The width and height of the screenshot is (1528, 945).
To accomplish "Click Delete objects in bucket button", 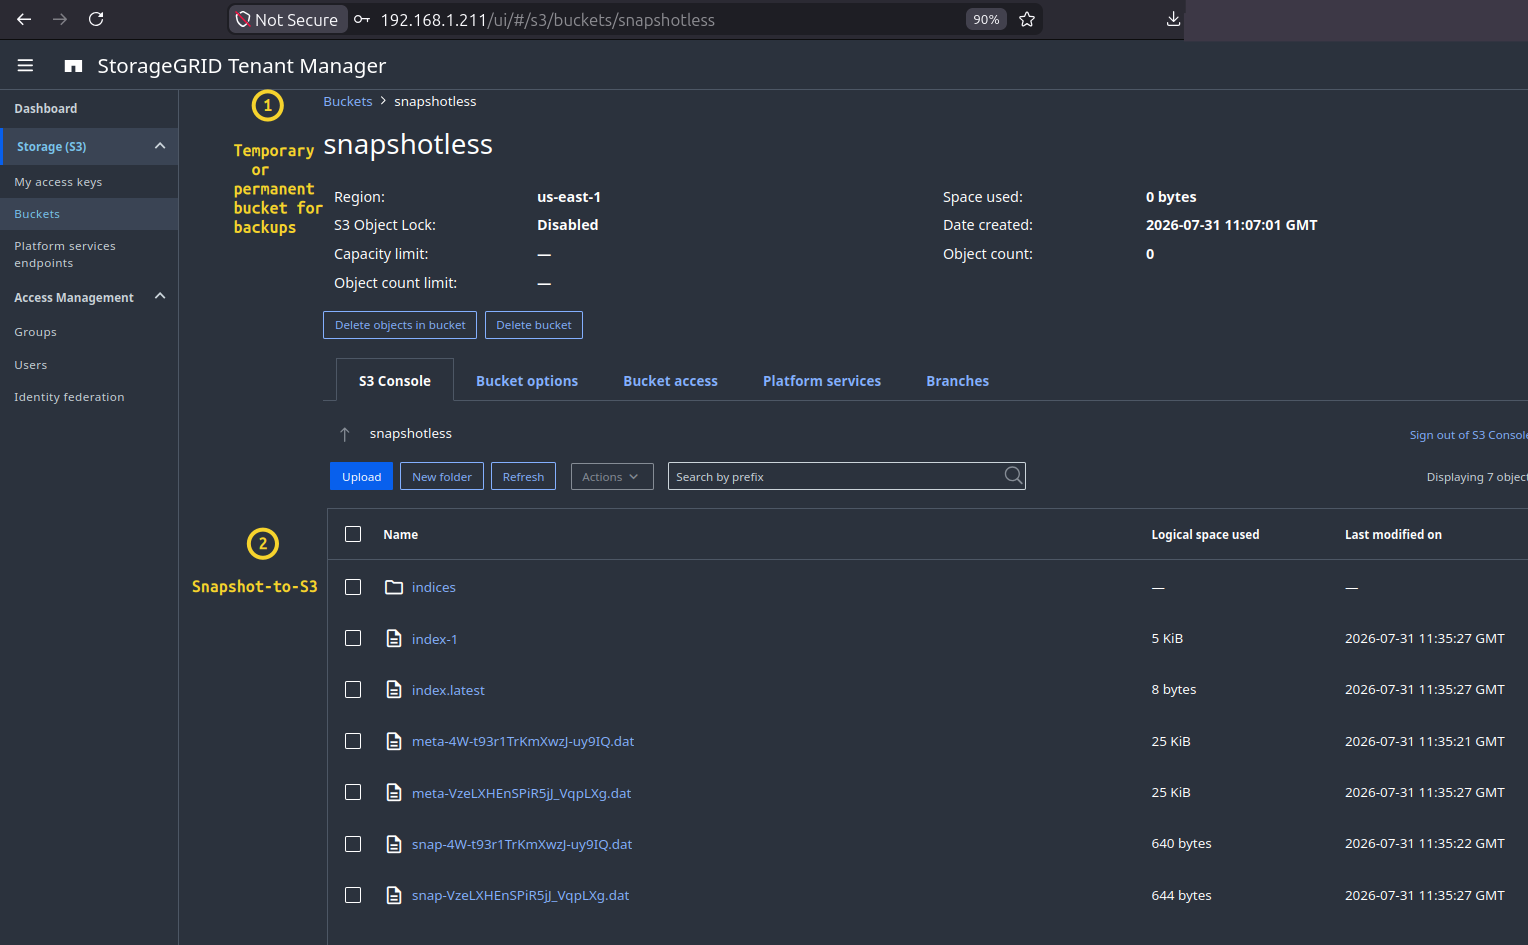I will pyautogui.click(x=400, y=325).
